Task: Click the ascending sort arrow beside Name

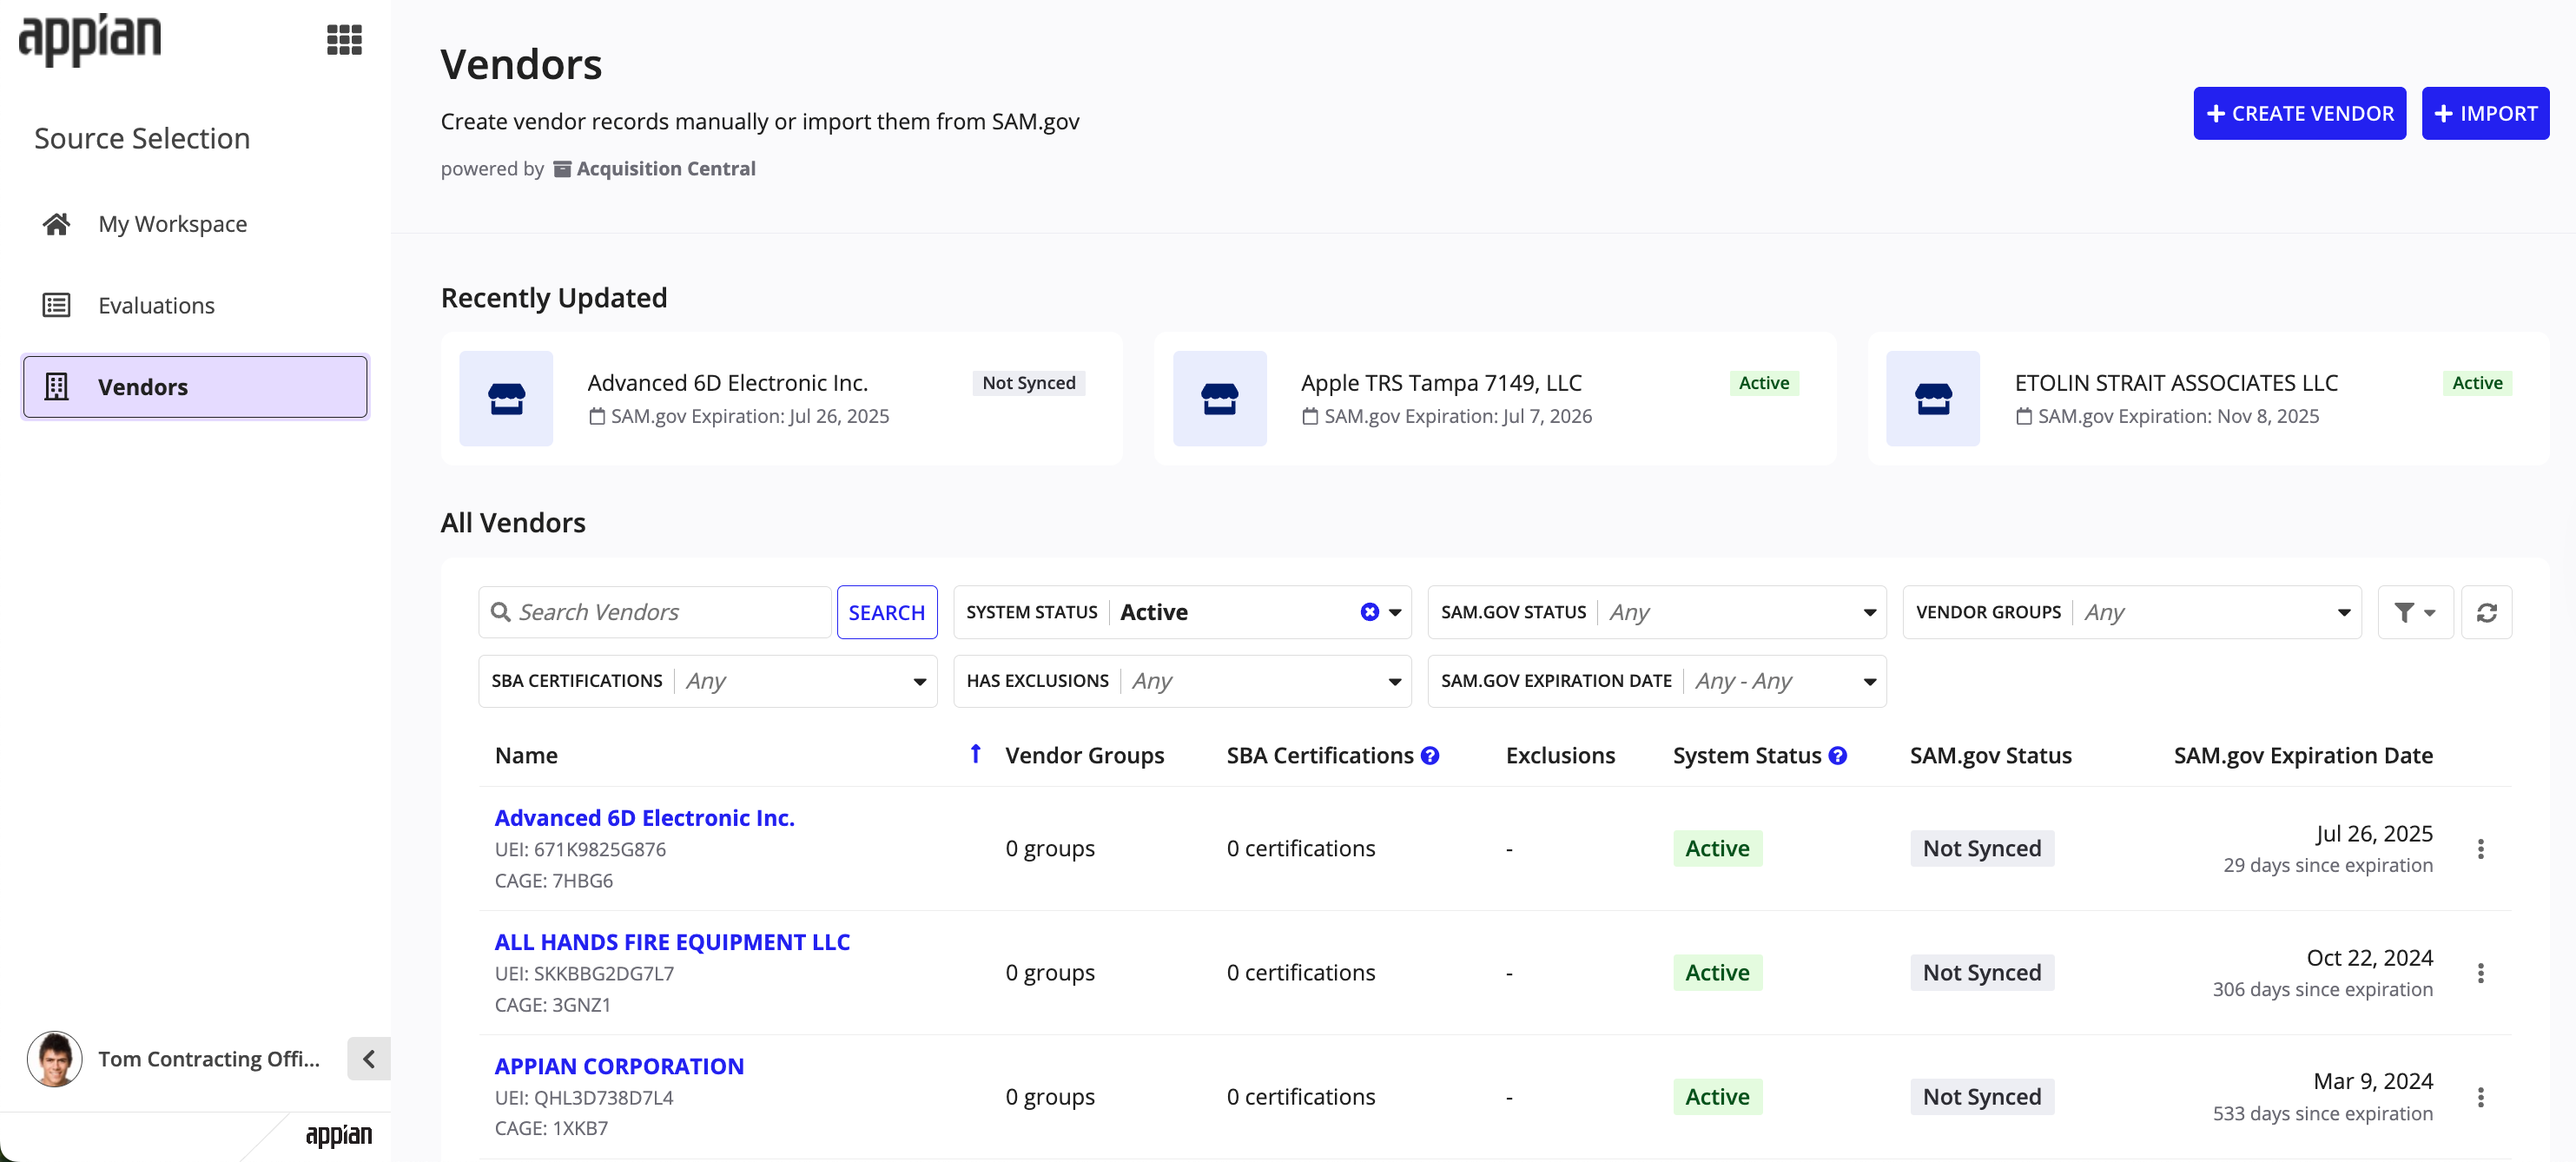Action: (975, 753)
